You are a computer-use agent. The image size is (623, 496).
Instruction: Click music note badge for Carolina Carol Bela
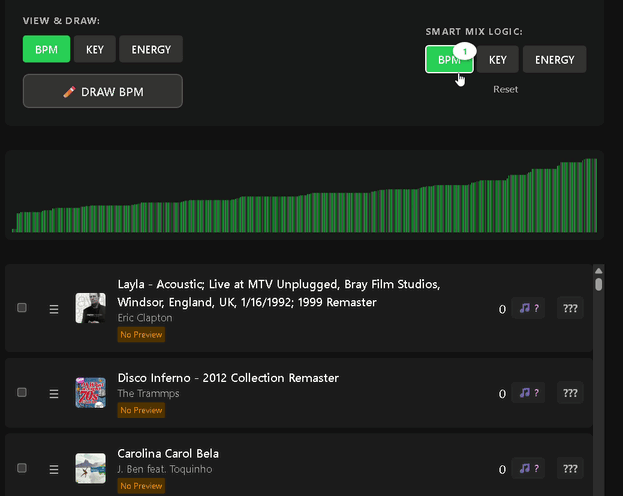(x=529, y=468)
